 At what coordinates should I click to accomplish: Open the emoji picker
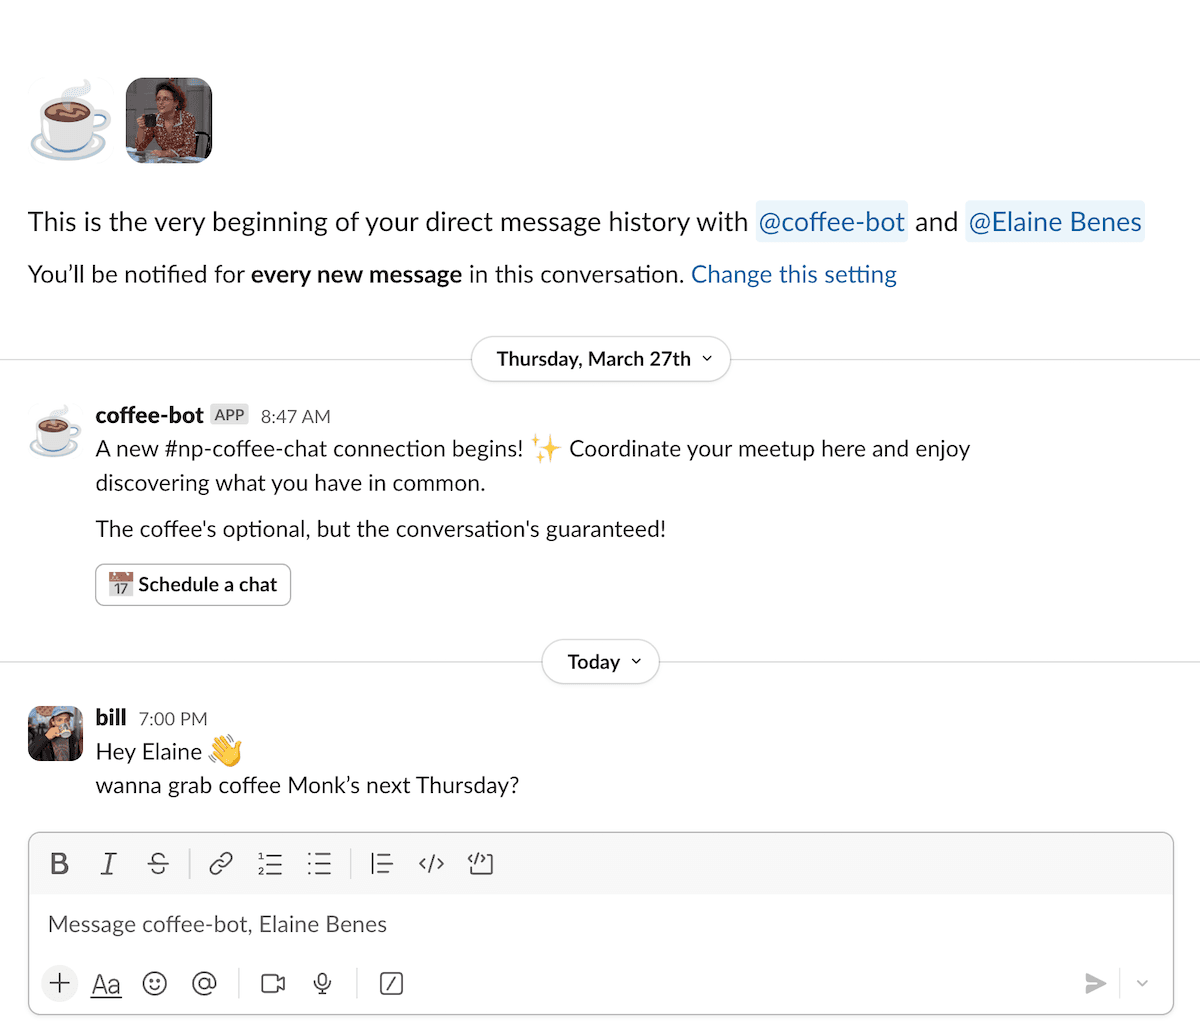click(x=155, y=984)
